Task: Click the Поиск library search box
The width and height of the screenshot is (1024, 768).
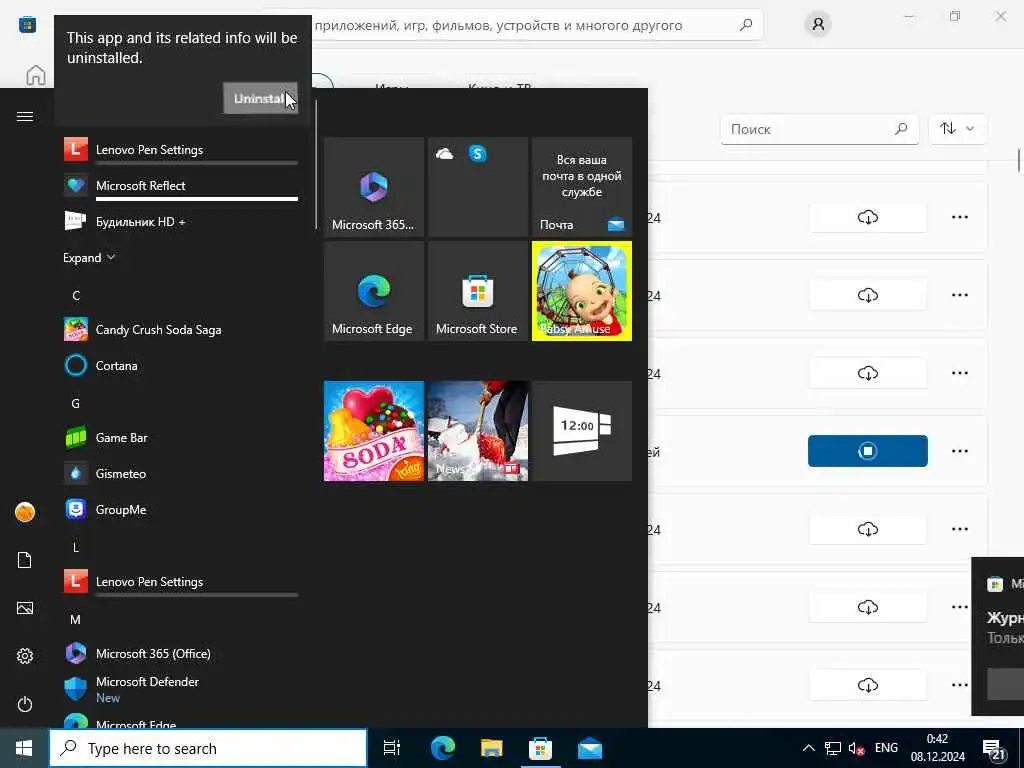Action: point(820,129)
